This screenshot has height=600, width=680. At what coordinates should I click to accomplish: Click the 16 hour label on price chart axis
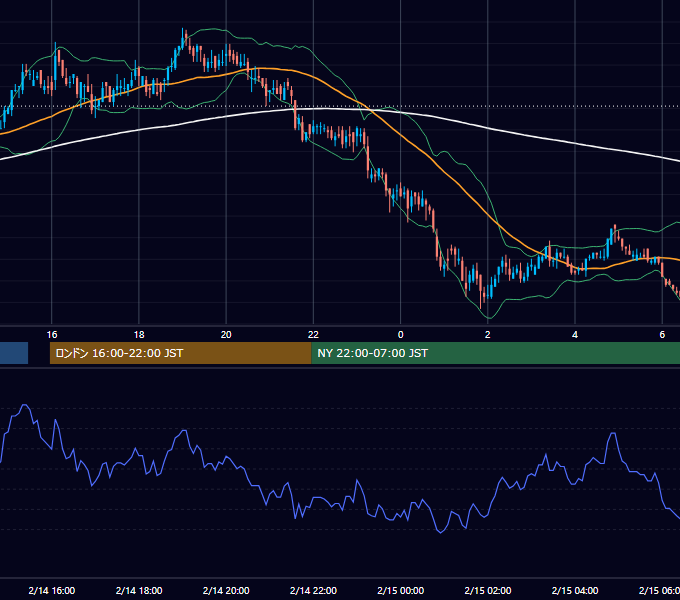[52, 335]
